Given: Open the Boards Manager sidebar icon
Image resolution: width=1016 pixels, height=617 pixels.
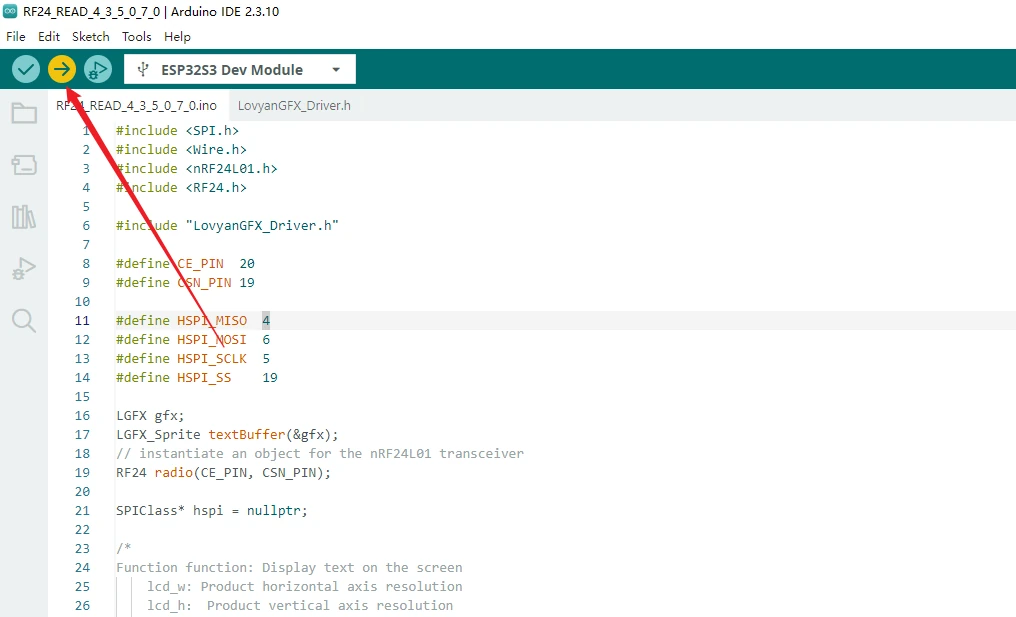Looking at the screenshot, I should click(x=24, y=165).
